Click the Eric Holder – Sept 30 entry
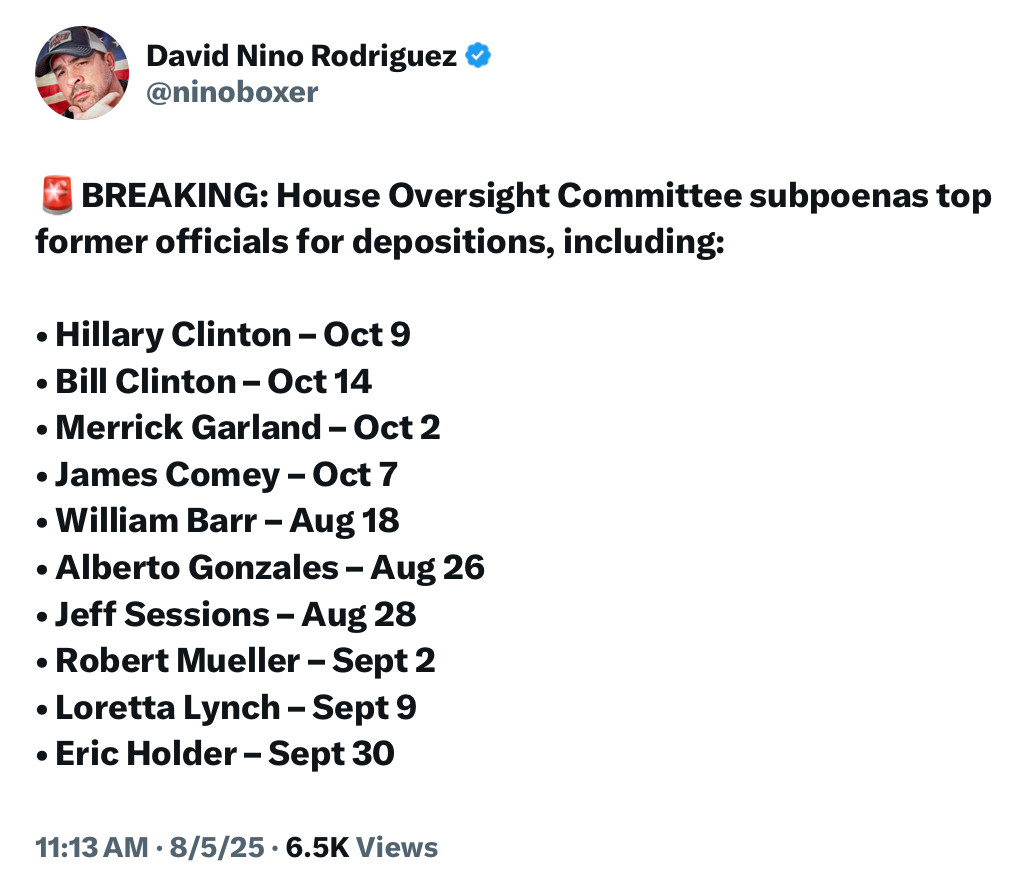1010x883 pixels. 224,753
